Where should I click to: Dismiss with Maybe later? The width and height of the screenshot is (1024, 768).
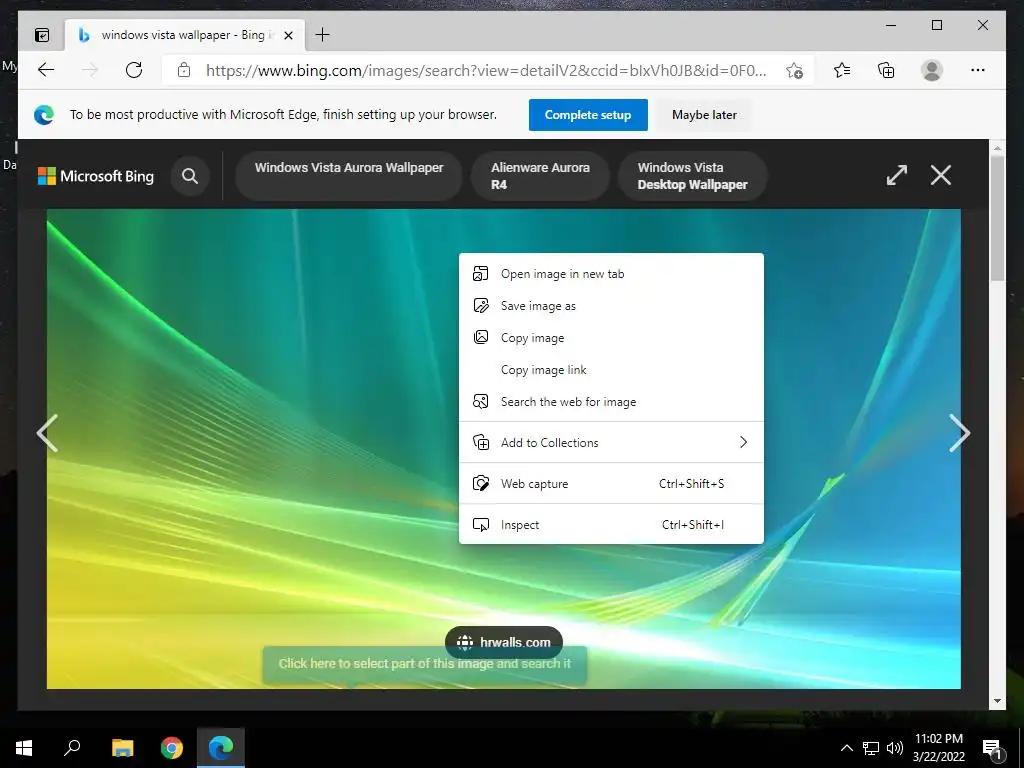704,115
